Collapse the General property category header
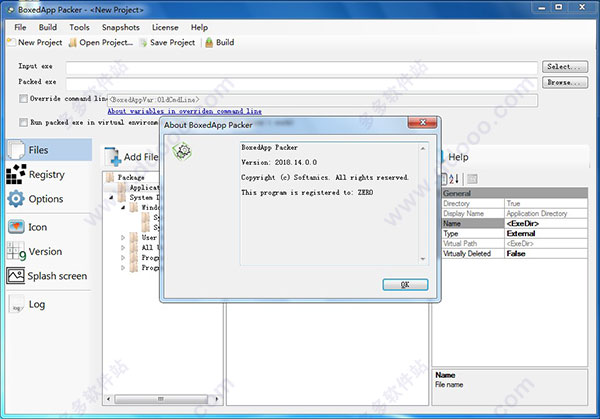Image resolution: width=600 pixels, height=419 pixels. point(515,193)
